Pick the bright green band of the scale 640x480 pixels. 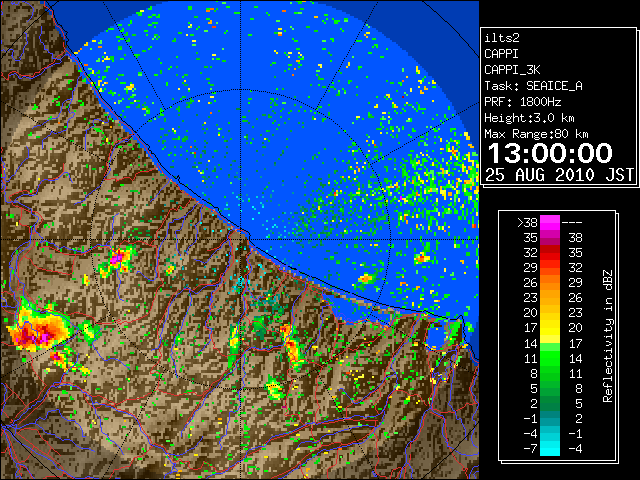(550, 358)
